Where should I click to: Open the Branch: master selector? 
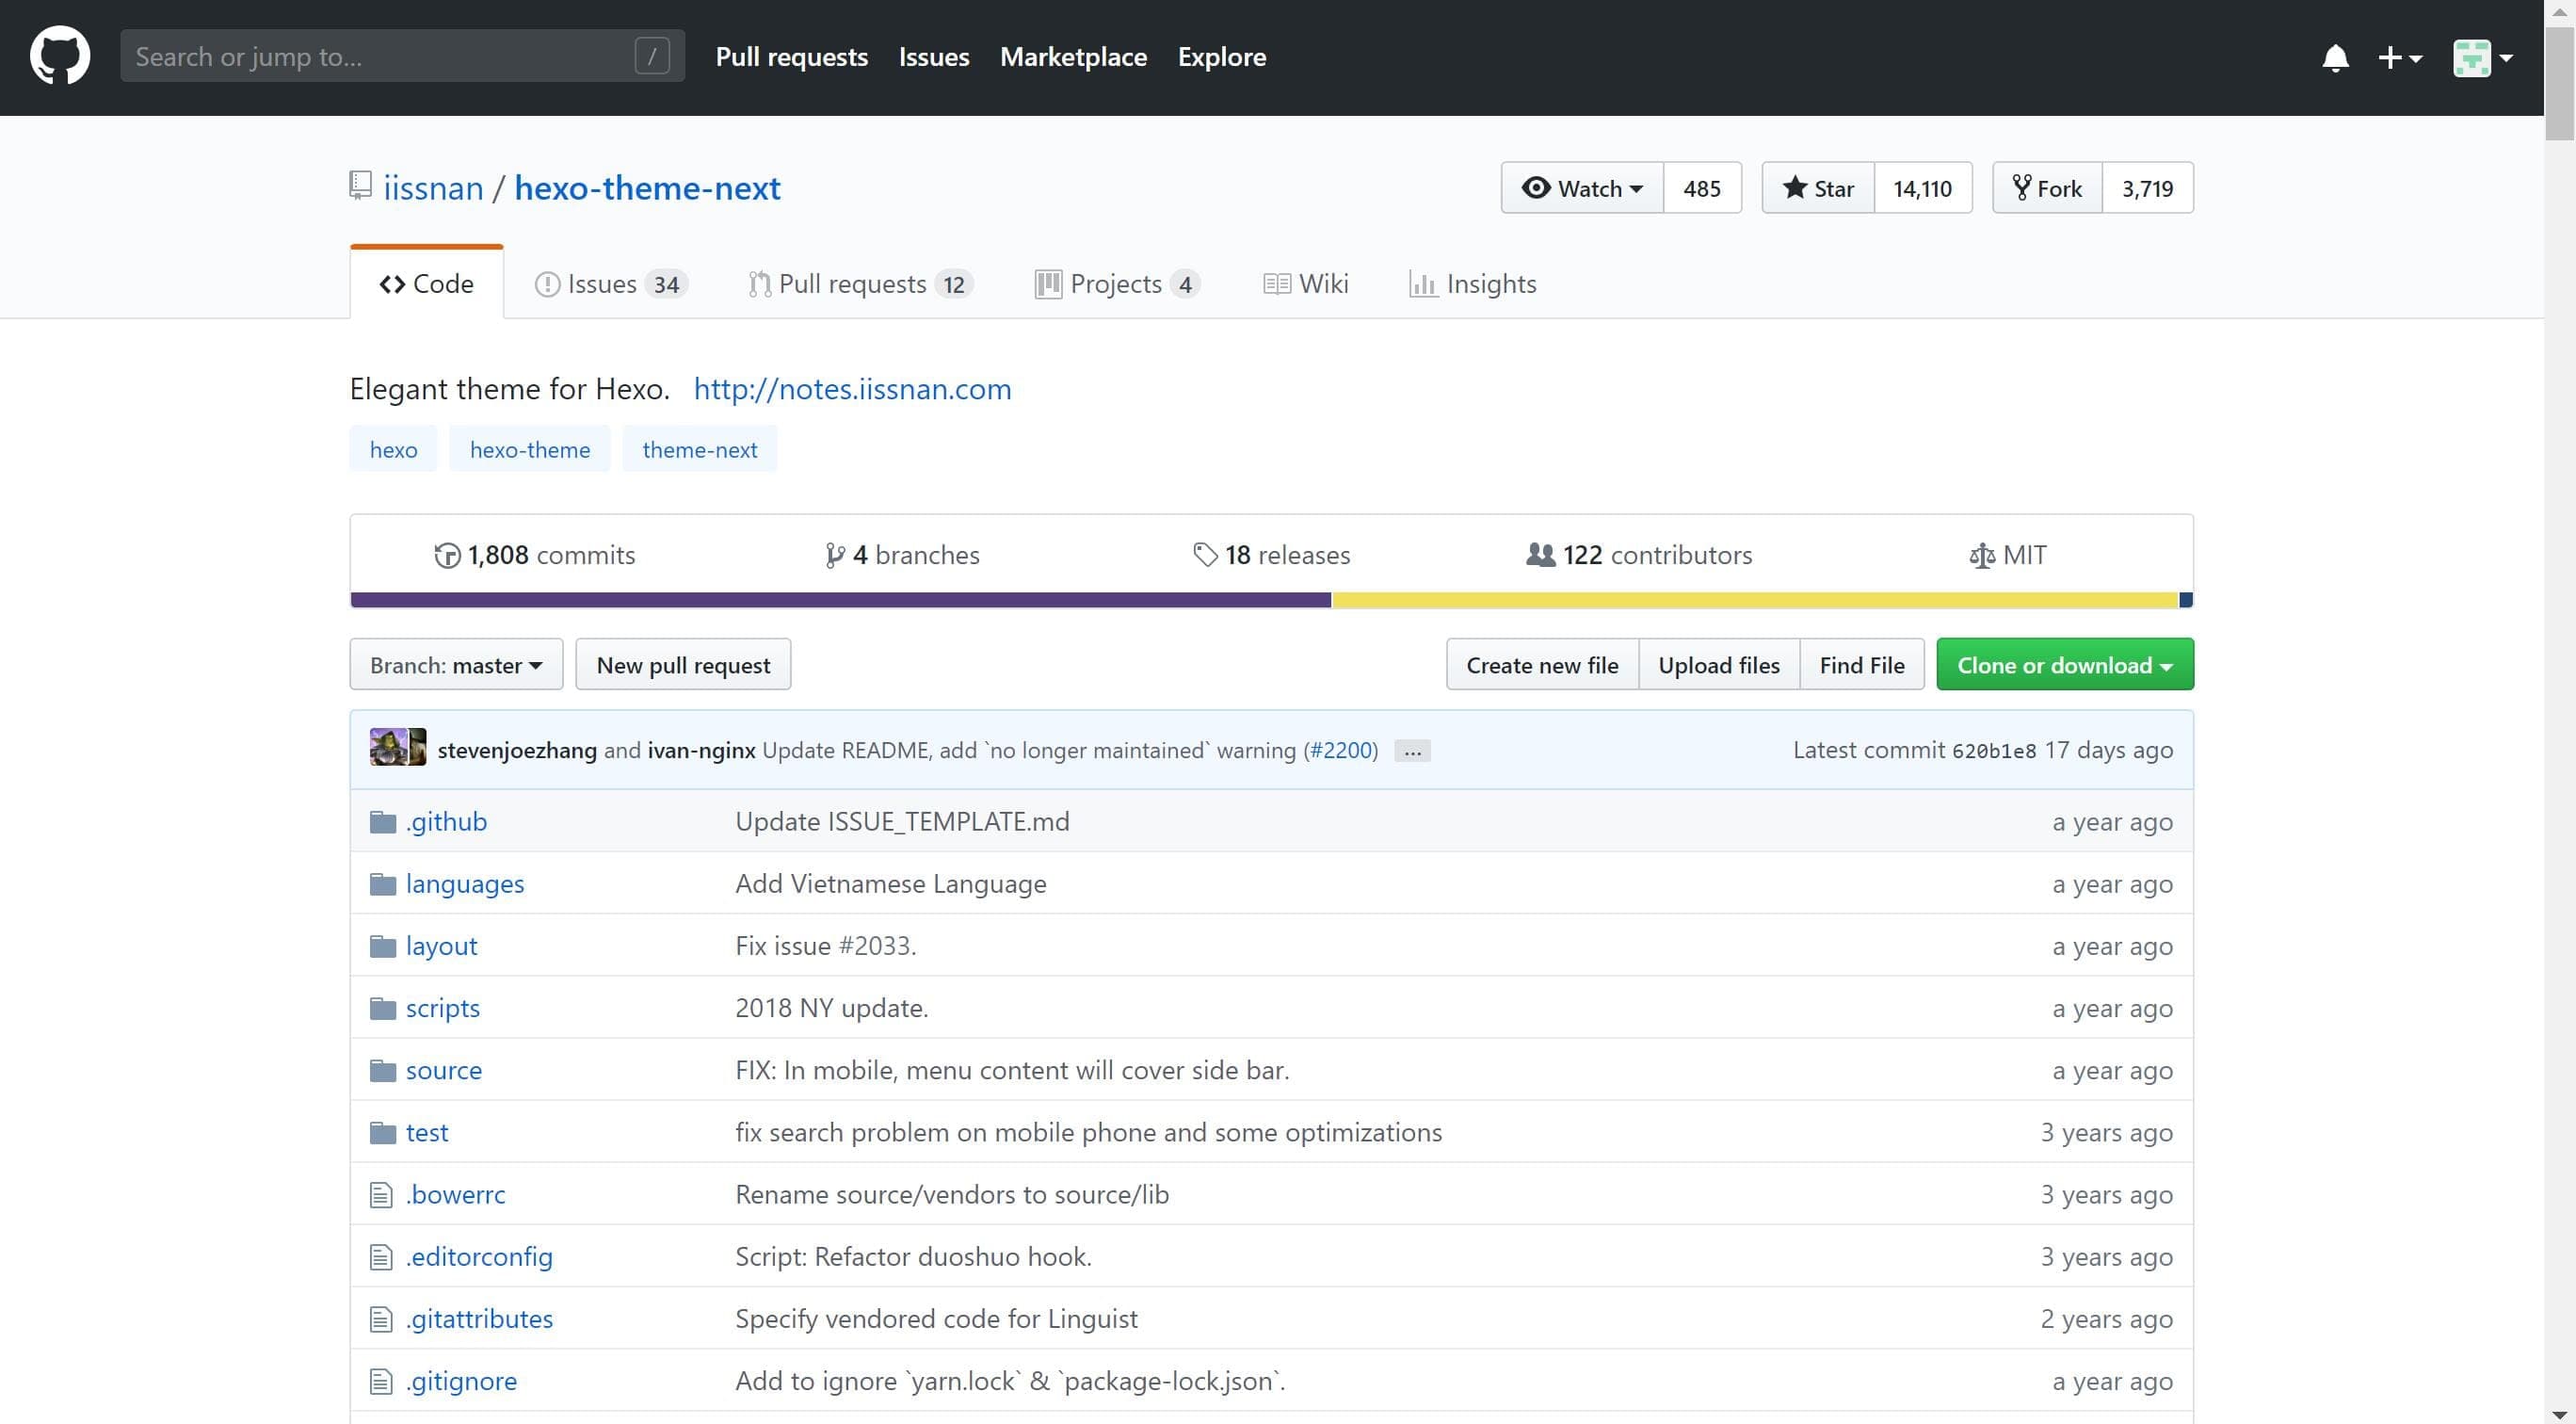click(x=456, y=665)
